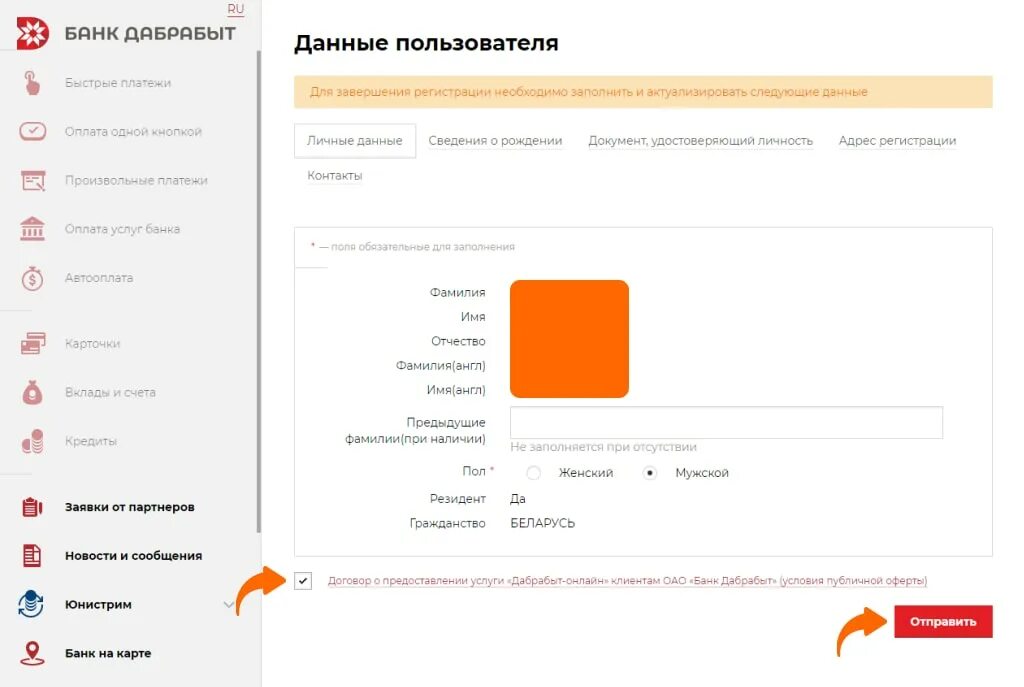Viewport: 1024px width, 687px height.
Task: Click the БЕЛАРУСЬ citizenship value
Action: click(x=542, y=523)
